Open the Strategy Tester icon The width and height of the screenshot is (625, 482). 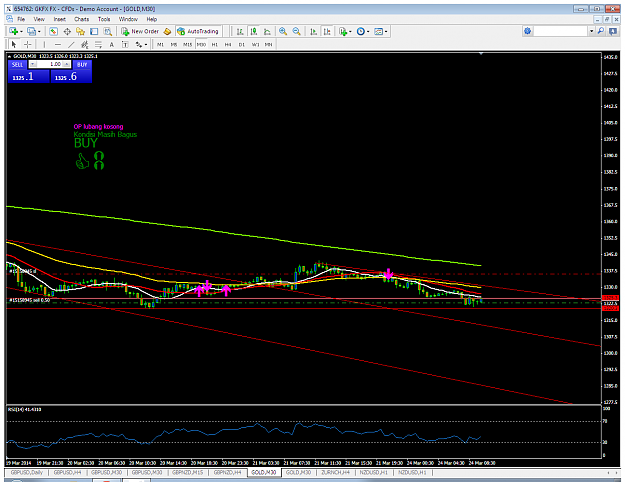108,31
